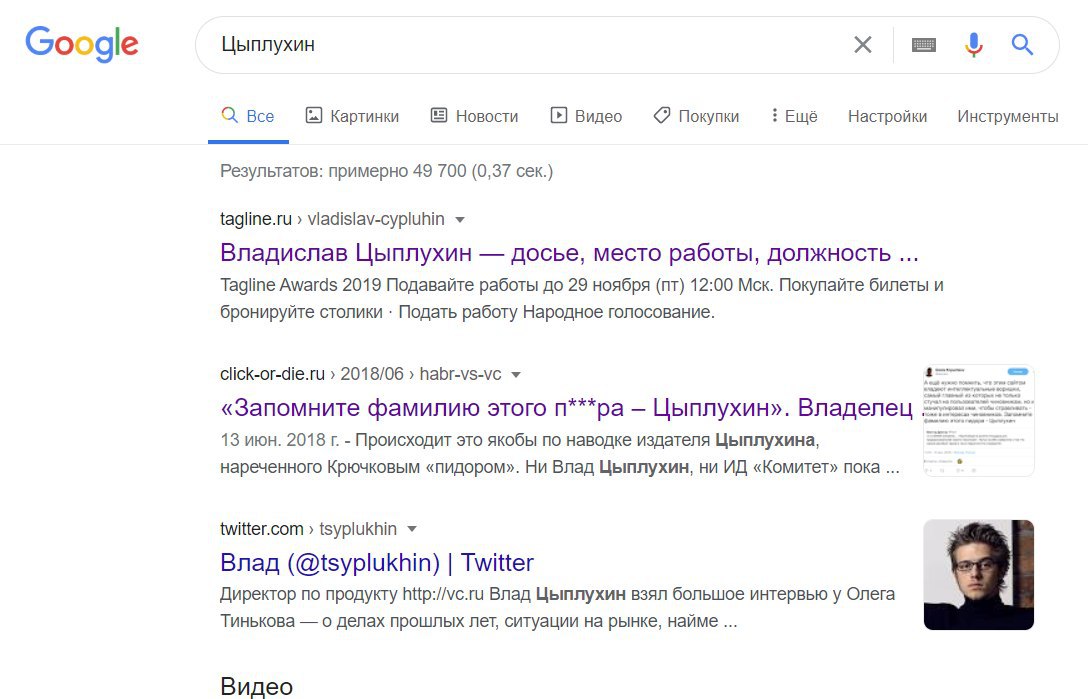Expand dropdown arrow next to twitter.com result

(x=412, y=529)
